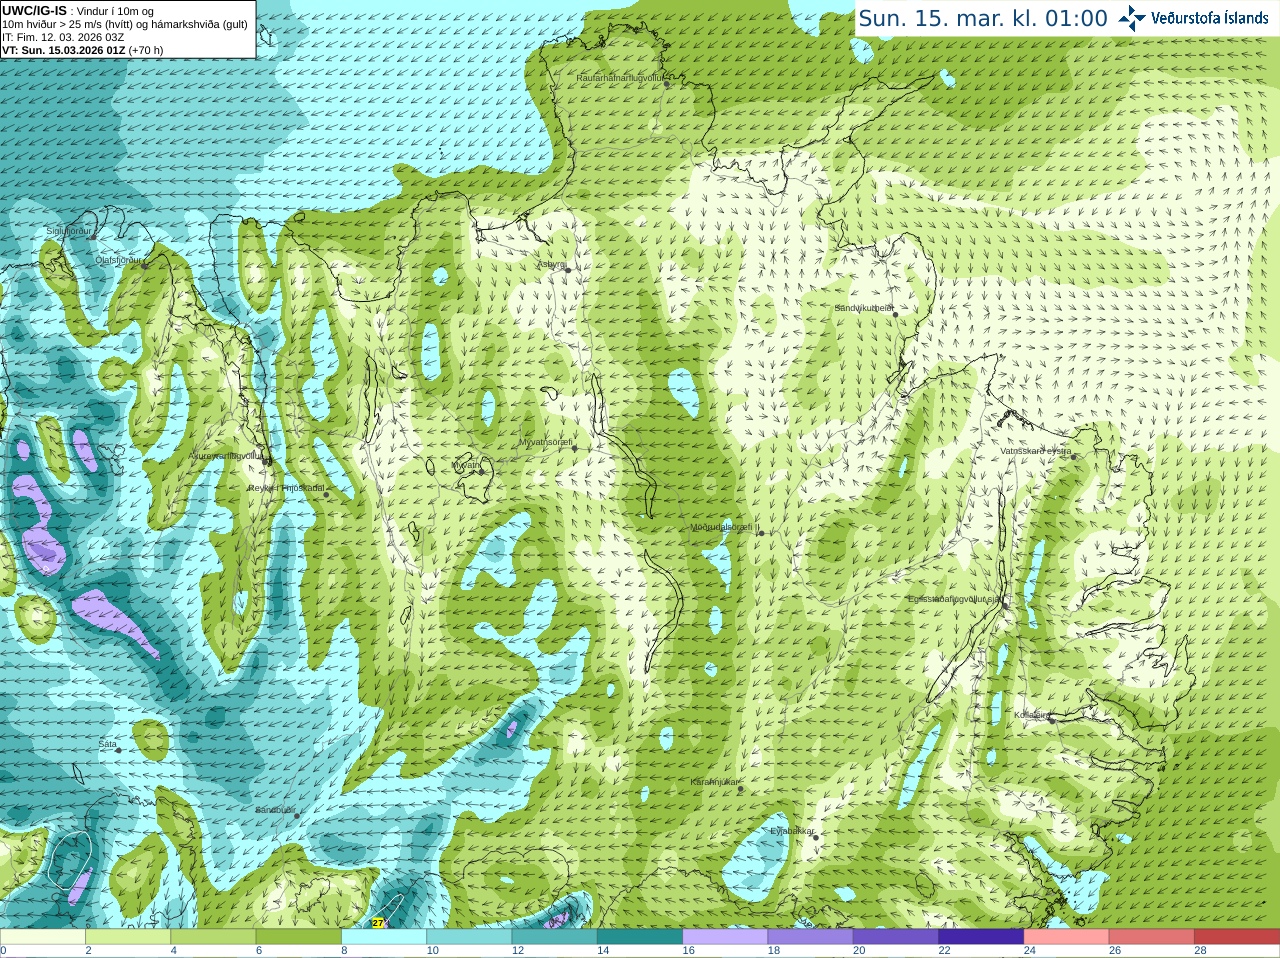Click the VT: Sun. 15.03.2026 01Z line
Screen dimensions: 1280x958
[82, 50]
